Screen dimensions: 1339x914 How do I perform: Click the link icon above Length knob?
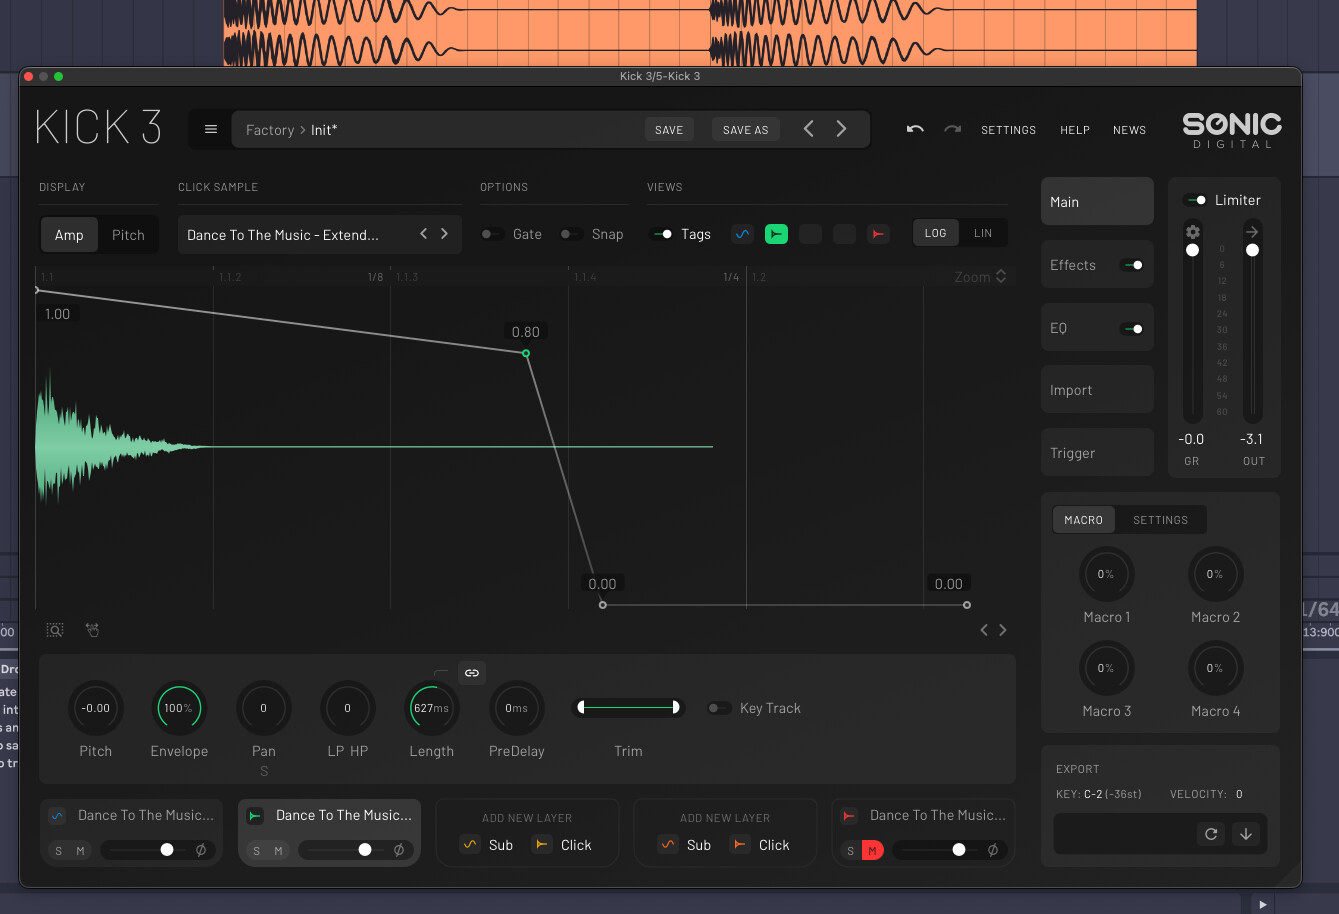472,673
